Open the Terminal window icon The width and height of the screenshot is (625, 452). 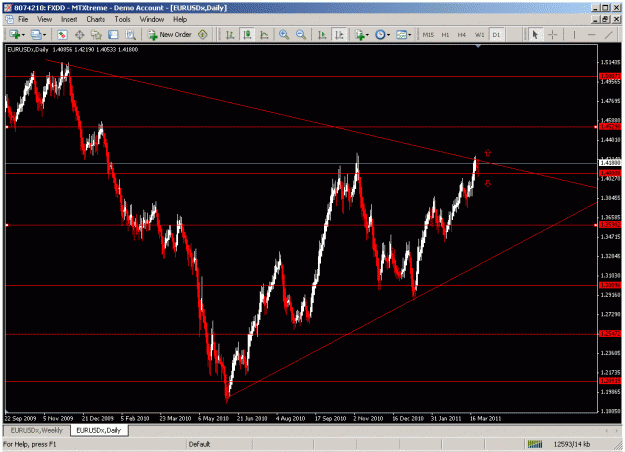click(x=114, y=35)
